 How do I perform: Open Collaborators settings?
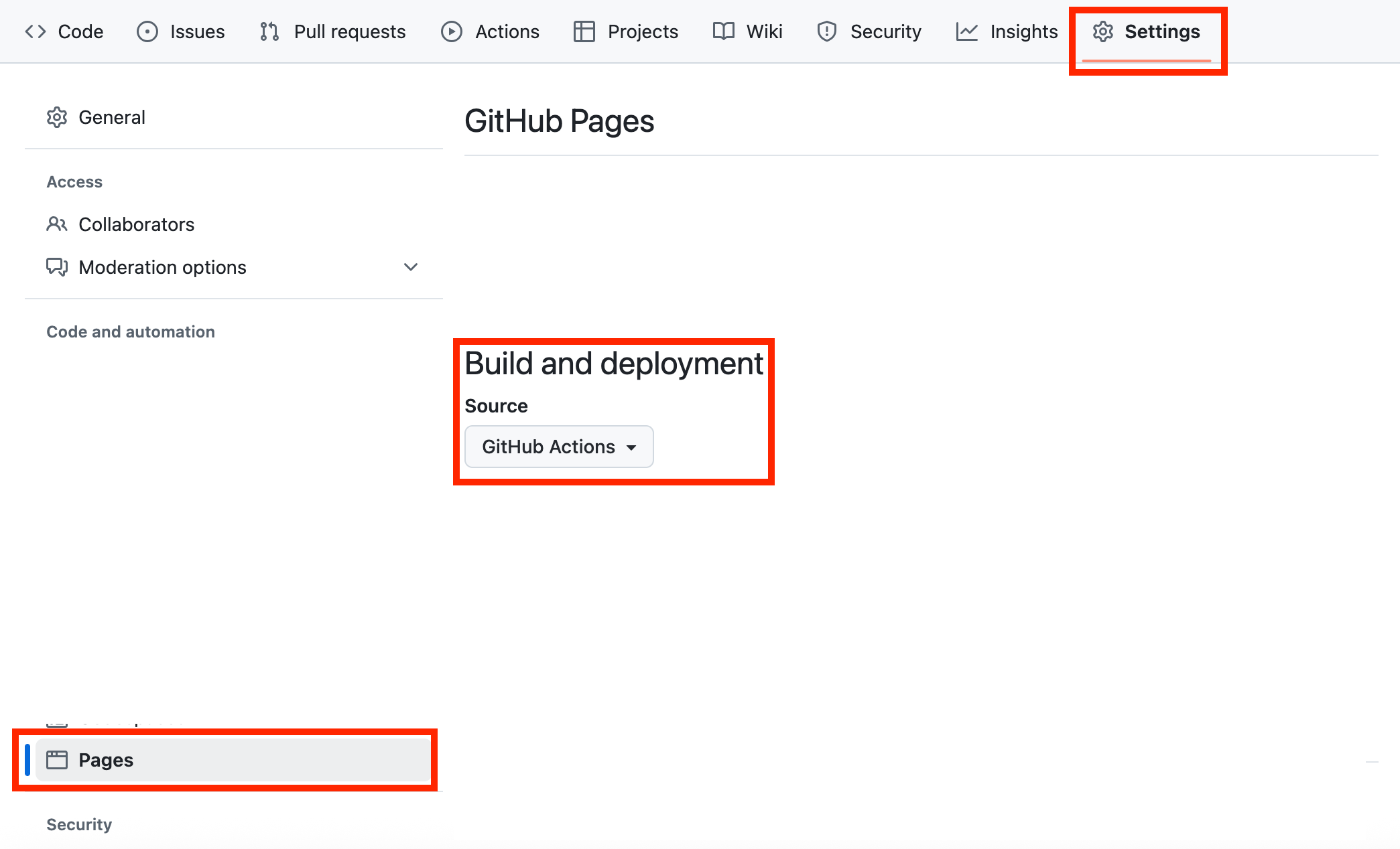[234, 224]
